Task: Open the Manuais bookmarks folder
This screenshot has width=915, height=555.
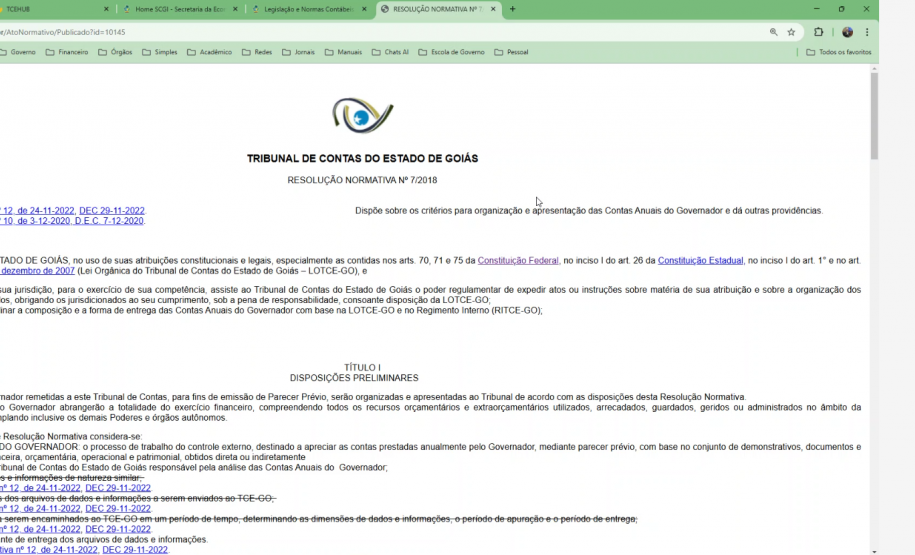Action: [x=344, y=52]
